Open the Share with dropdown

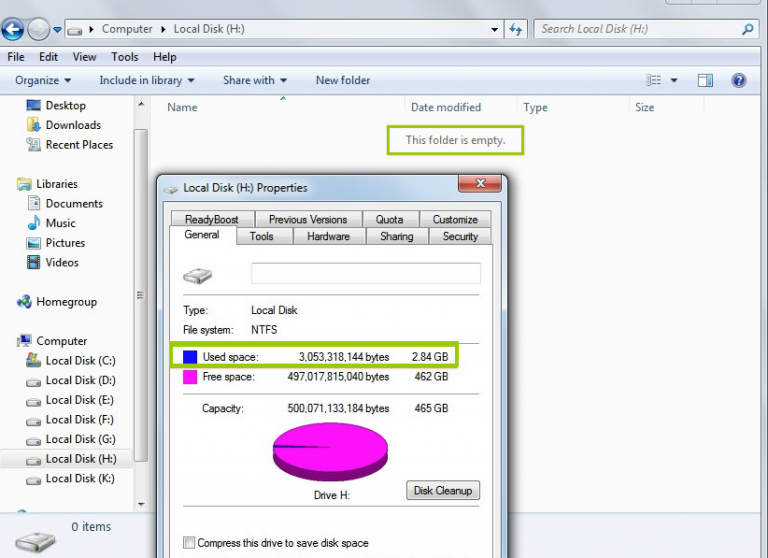pyautogui.click(x=255, y=80)
